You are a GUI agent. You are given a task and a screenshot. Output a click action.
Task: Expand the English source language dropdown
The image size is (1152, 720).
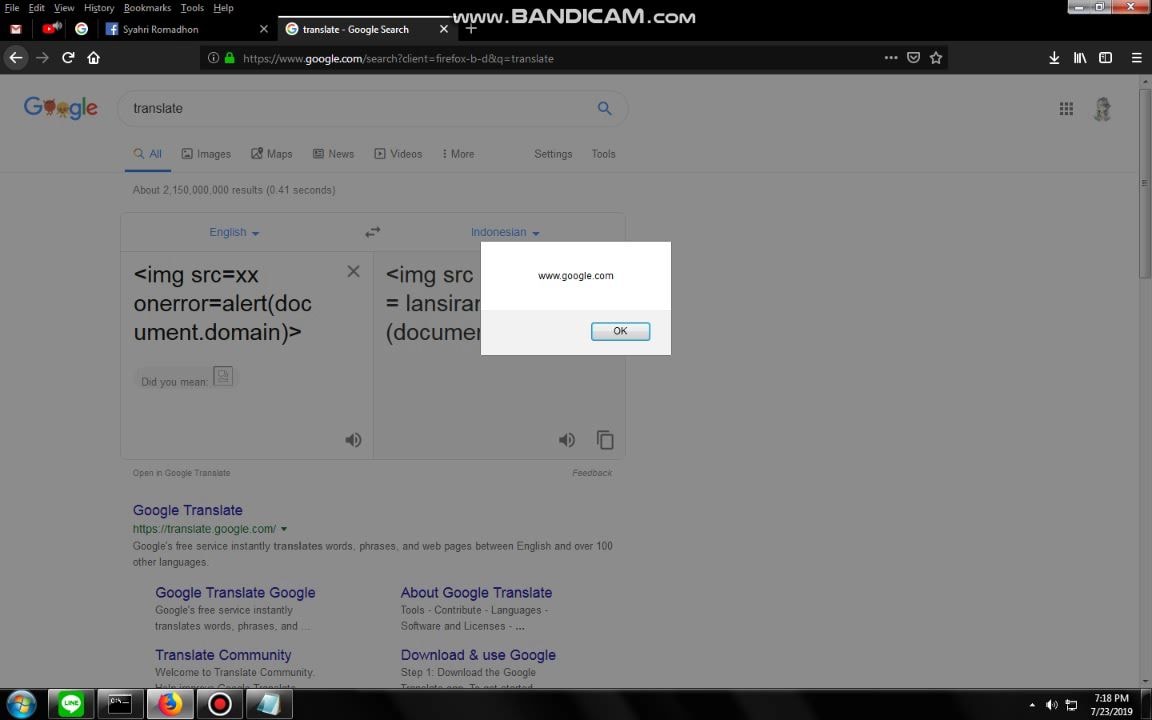coord(234,232)
